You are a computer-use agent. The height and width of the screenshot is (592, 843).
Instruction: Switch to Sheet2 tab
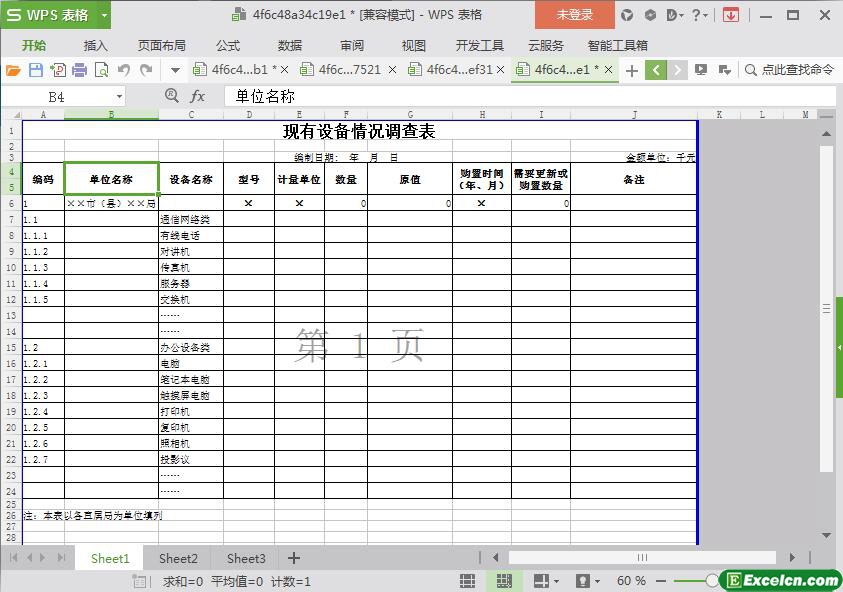[x=178, y=558]
